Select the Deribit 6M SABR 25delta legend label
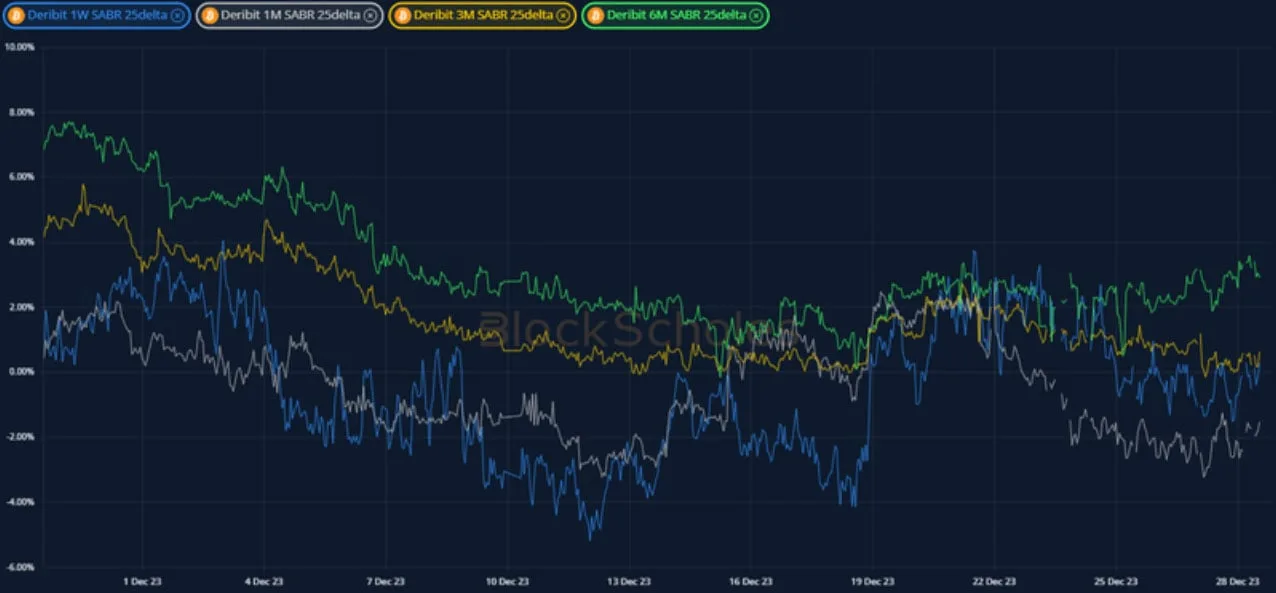1276x593 pixels. pyautogui.click(x=677, y=15)
